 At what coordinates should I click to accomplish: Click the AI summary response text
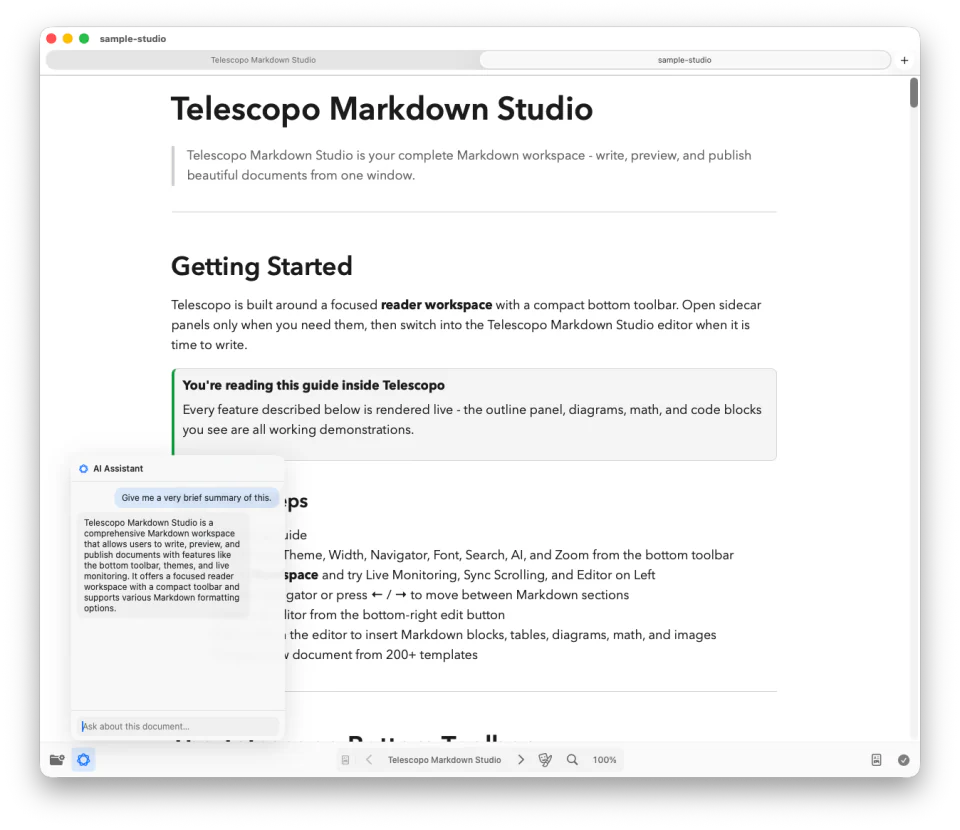click(x=162, y=565)
